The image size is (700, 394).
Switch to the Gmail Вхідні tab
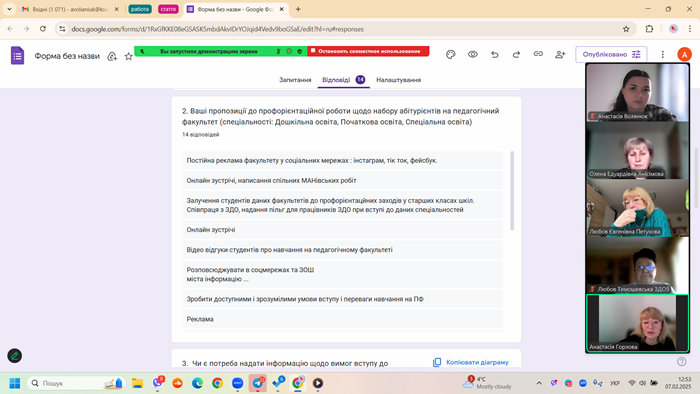71,9
